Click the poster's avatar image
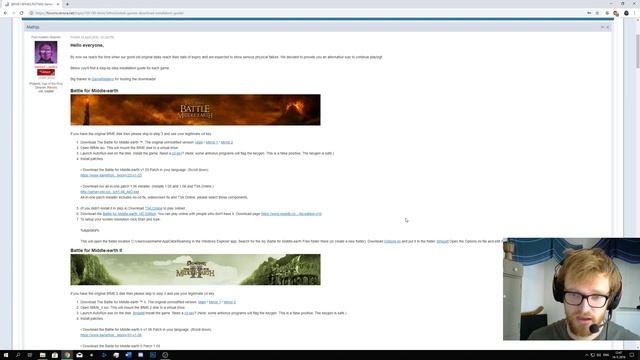The height and width of the screenshot is (360, 640). [46, 52]
